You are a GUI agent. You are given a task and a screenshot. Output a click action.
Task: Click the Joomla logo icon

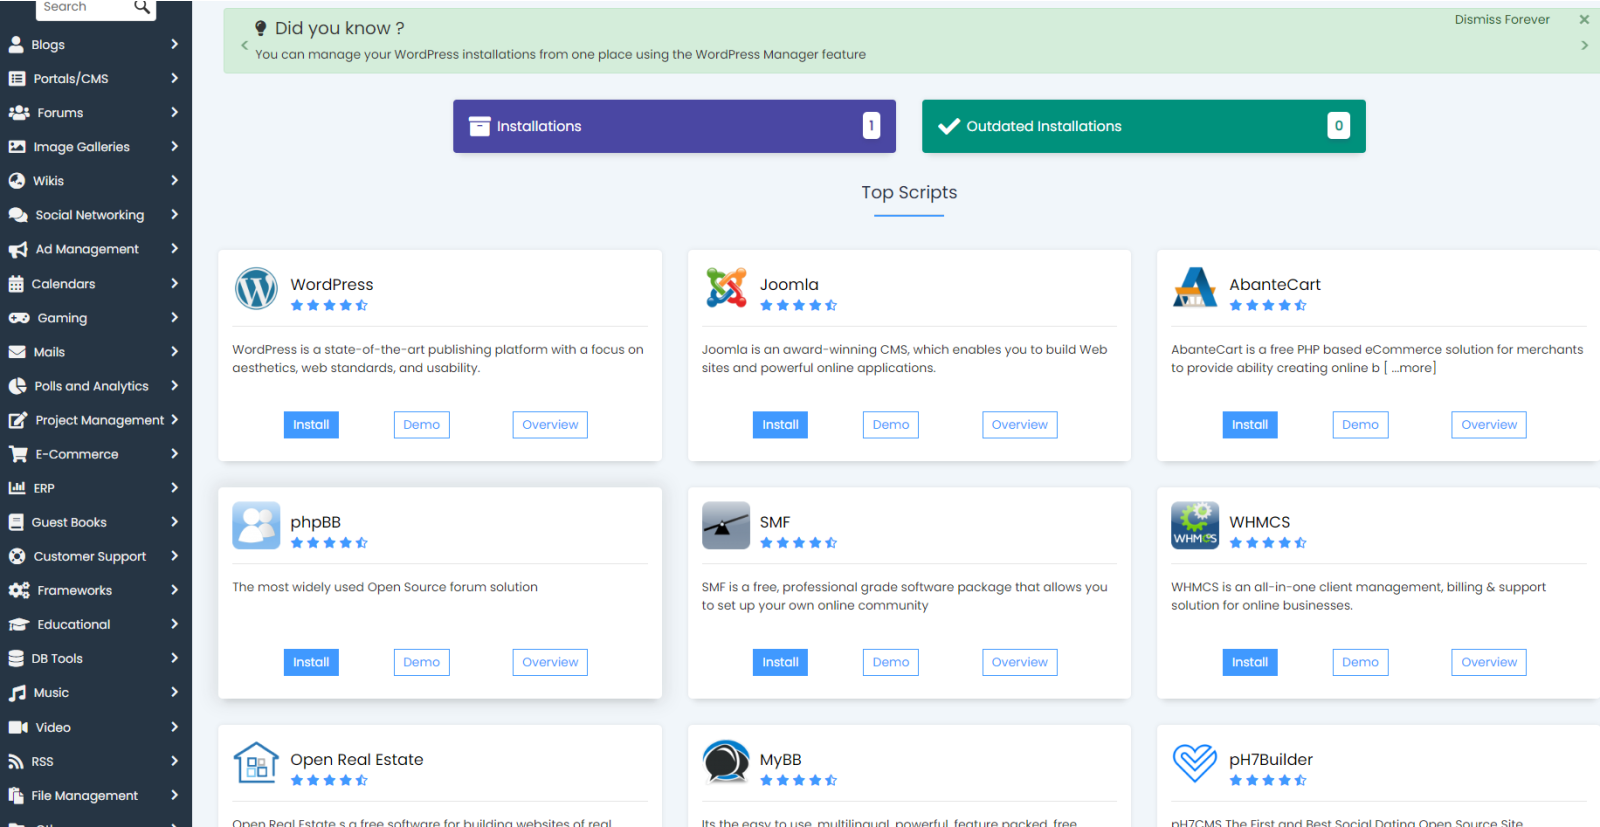(725, 288)
